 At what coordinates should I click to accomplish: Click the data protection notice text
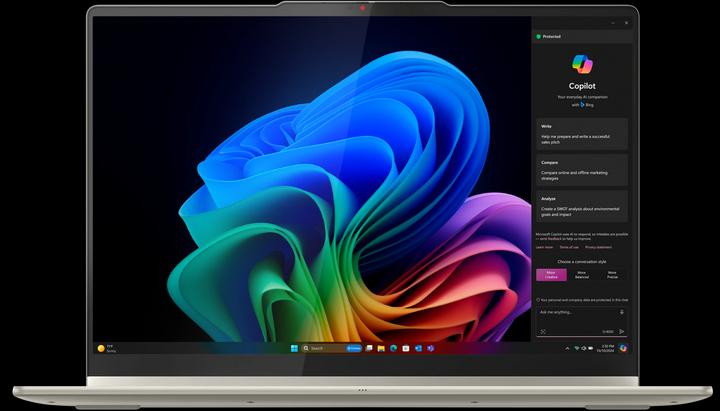tap(582, 300)
